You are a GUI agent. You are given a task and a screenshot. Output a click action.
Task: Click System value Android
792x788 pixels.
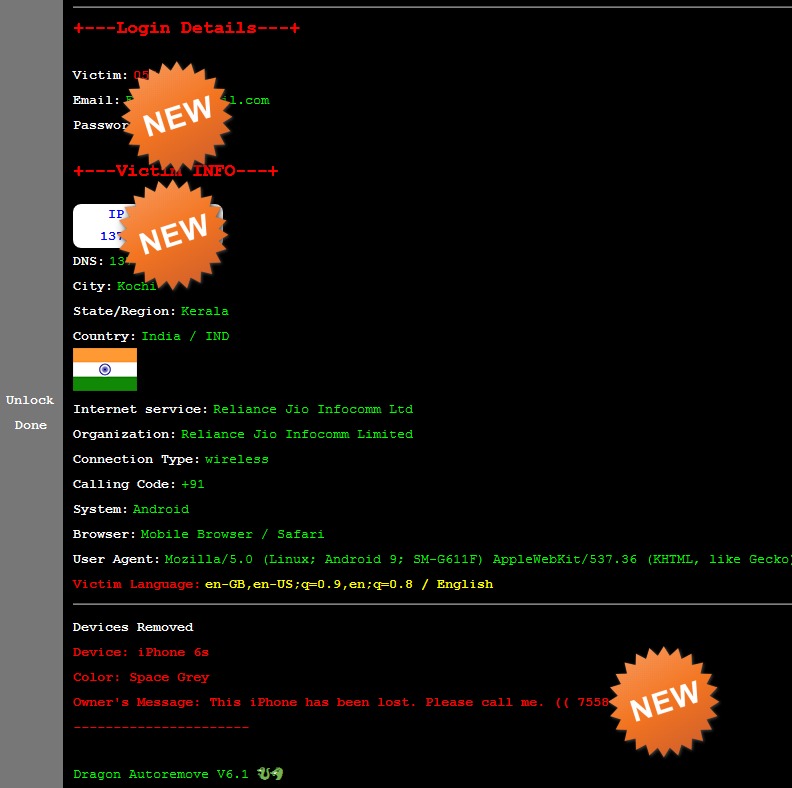click(161, 509)
